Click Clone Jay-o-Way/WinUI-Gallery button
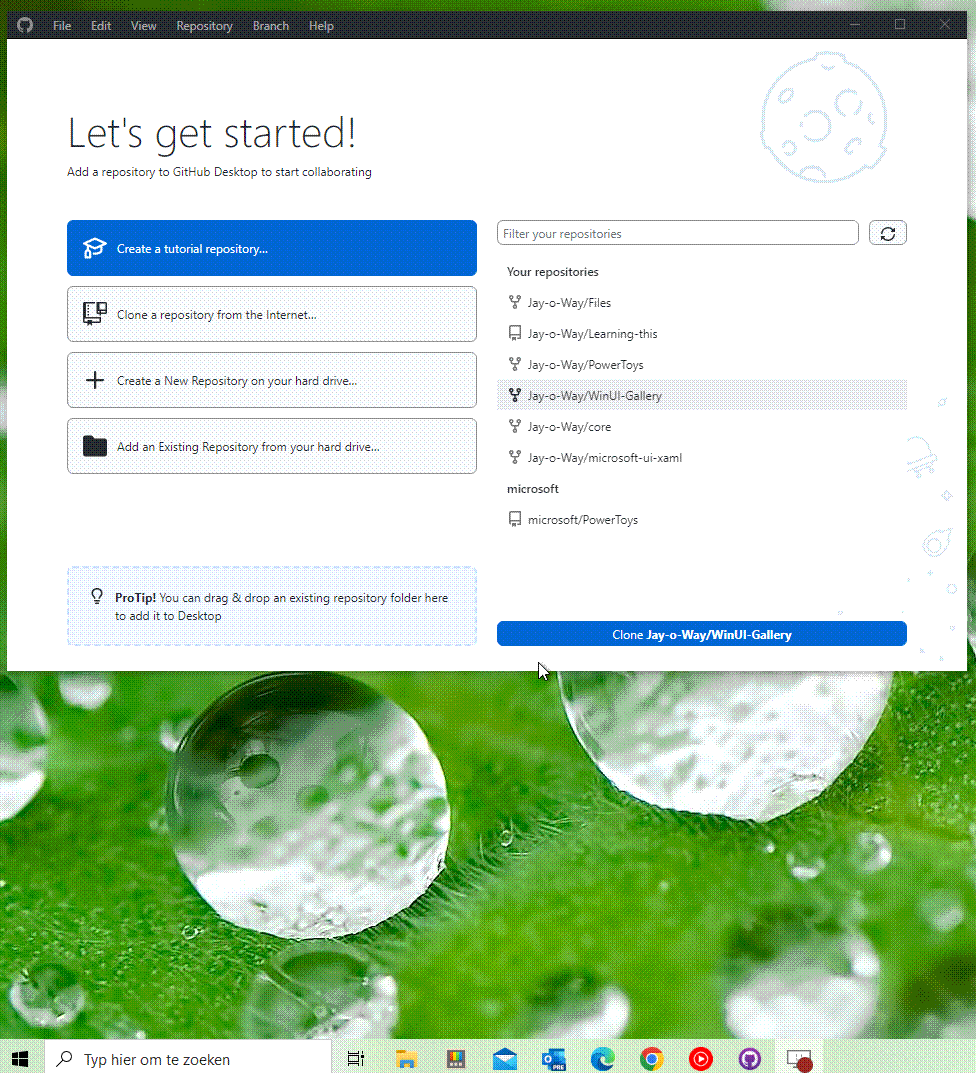Image resolution: width=976 pixels, height=1073 pixels. (702, 634)
